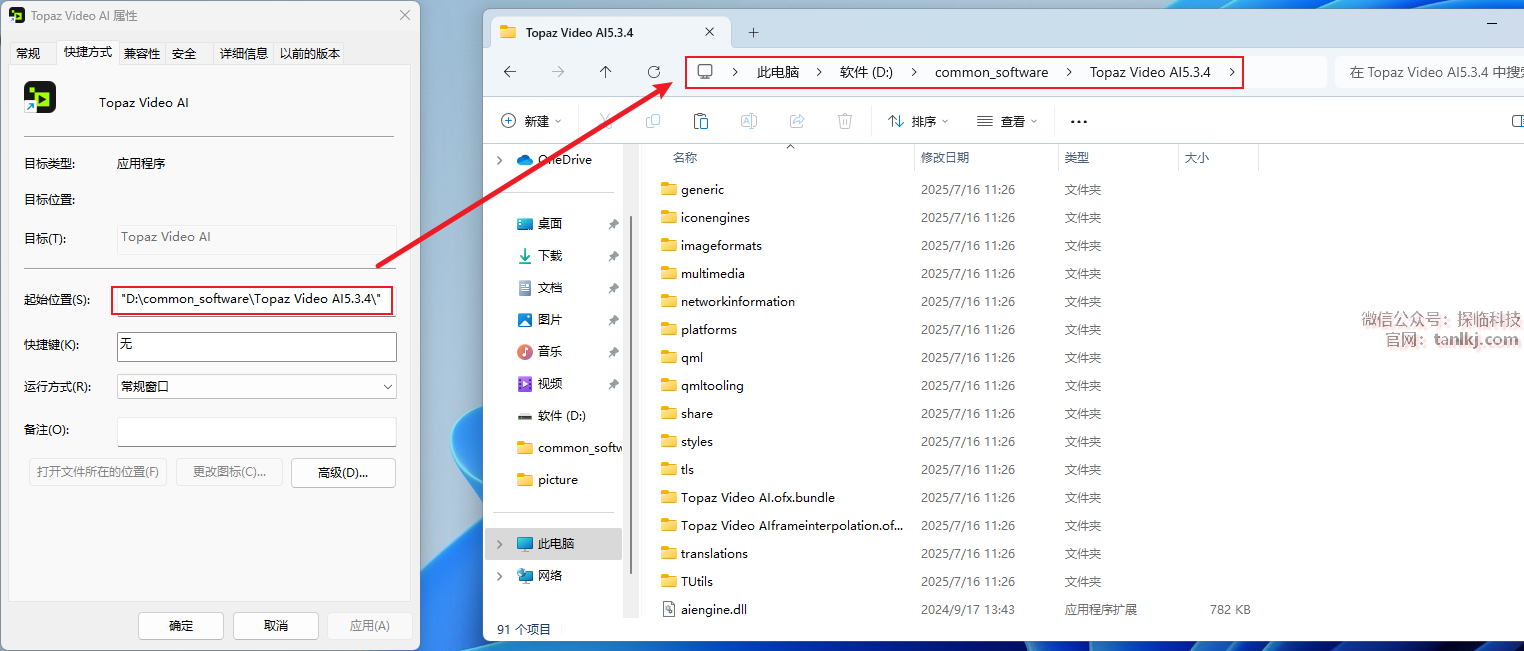This screenshot has width=1524, height=651.
Task: Click the Rename icon in Explorer toolbar
Action: [x=749, y=121]
